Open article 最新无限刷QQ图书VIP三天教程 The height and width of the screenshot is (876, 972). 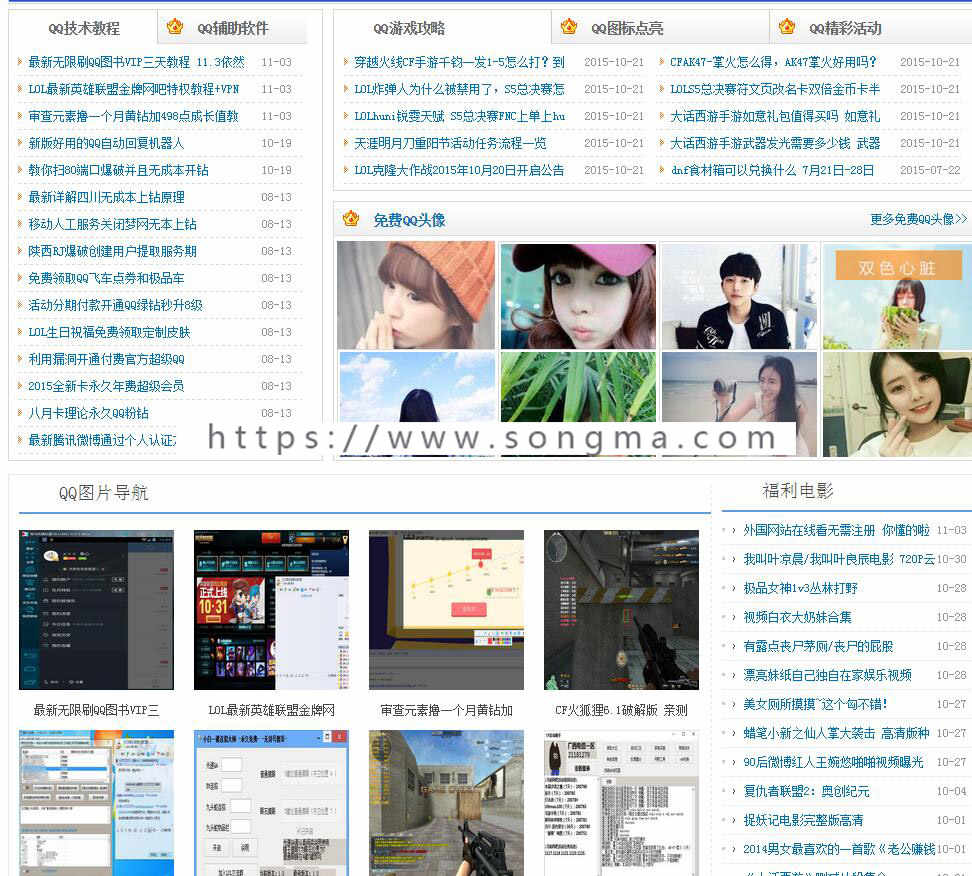136,62
